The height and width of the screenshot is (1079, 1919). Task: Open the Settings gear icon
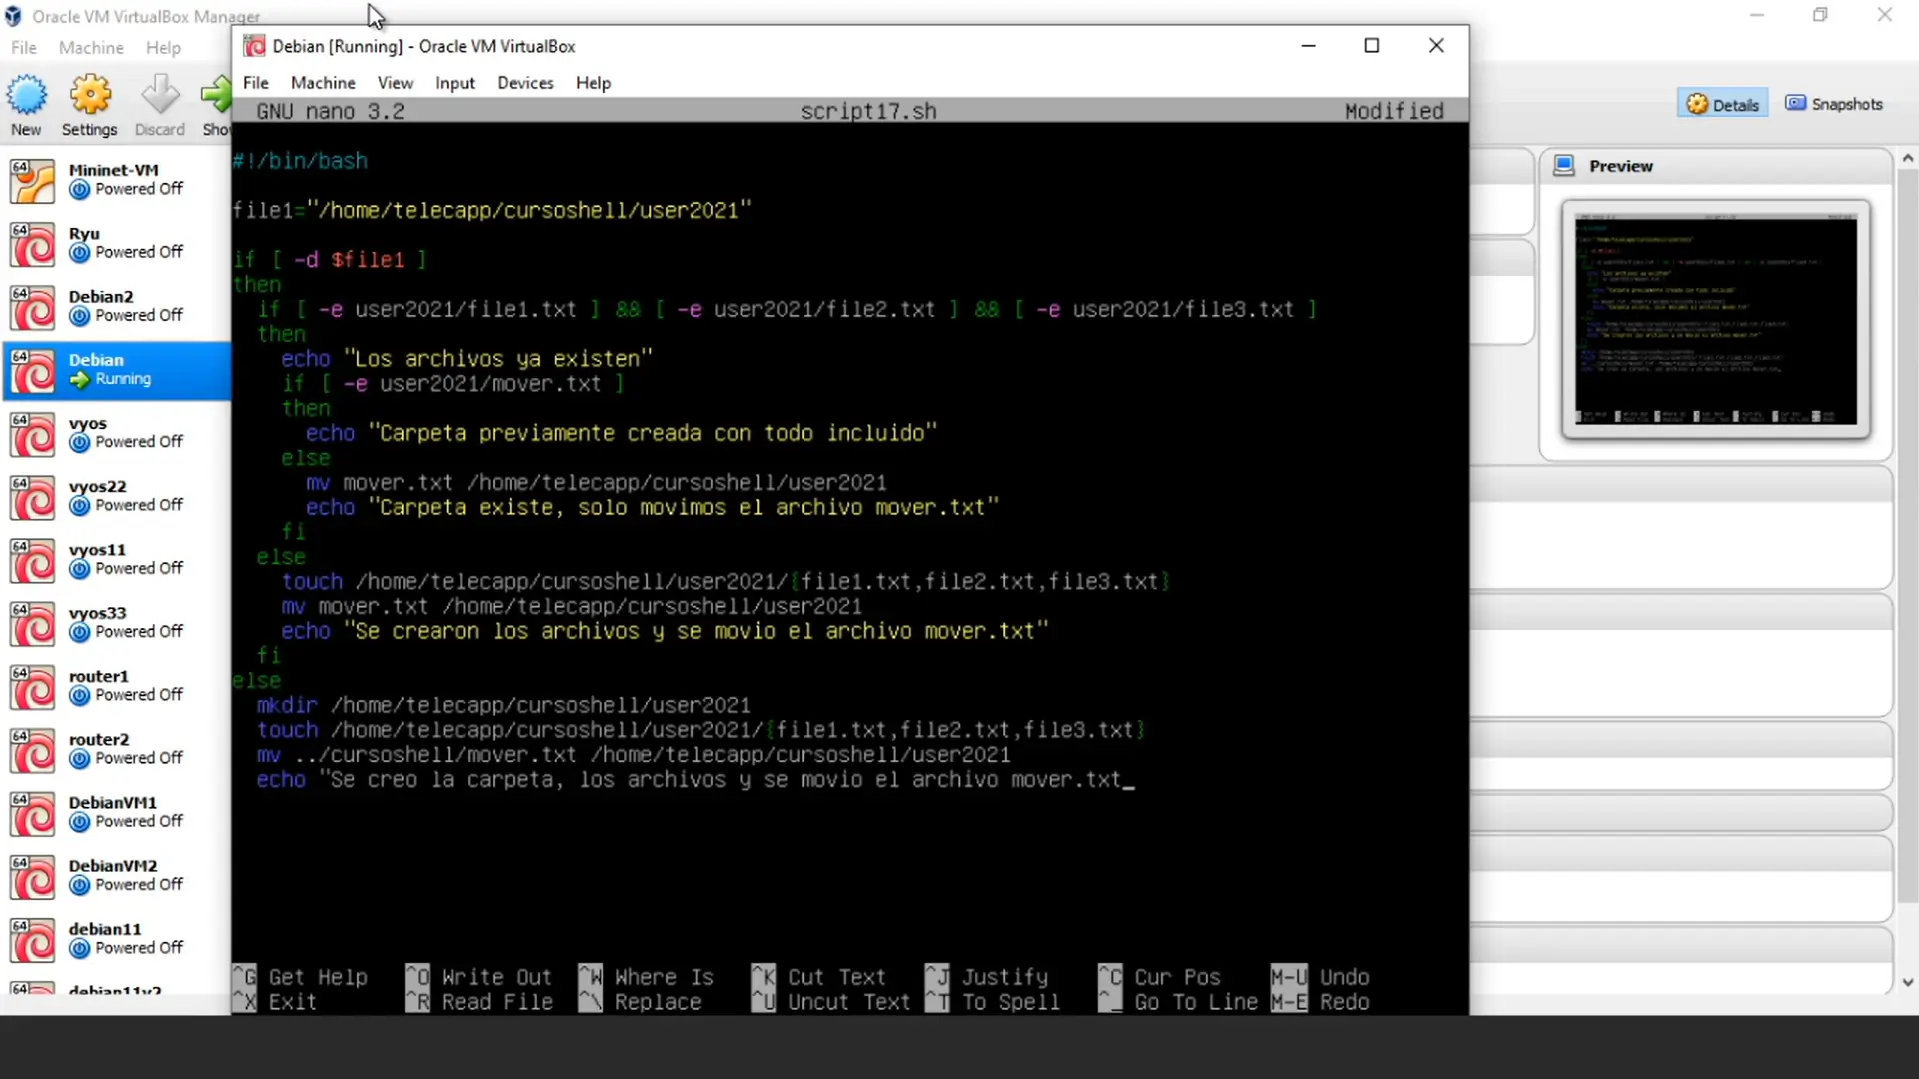point(90,97)
